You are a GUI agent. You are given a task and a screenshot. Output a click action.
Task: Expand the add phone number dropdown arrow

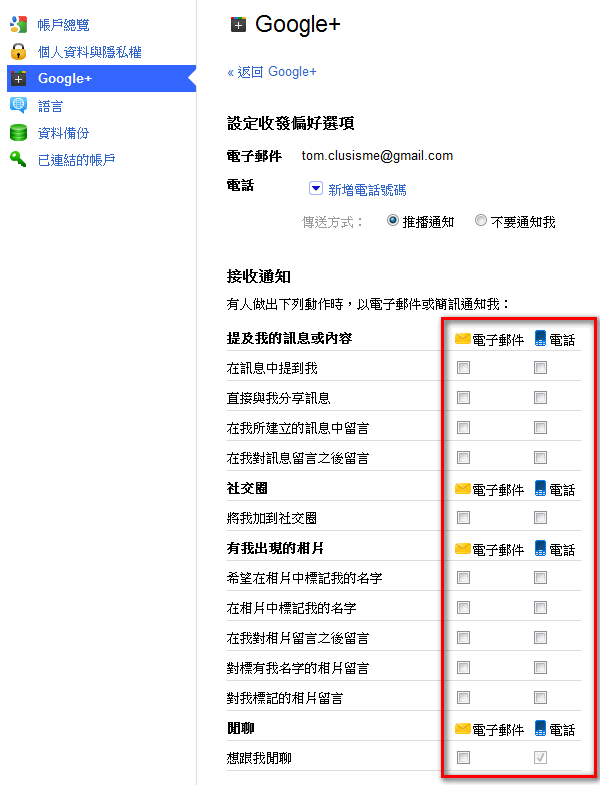(x=316, y=188)
